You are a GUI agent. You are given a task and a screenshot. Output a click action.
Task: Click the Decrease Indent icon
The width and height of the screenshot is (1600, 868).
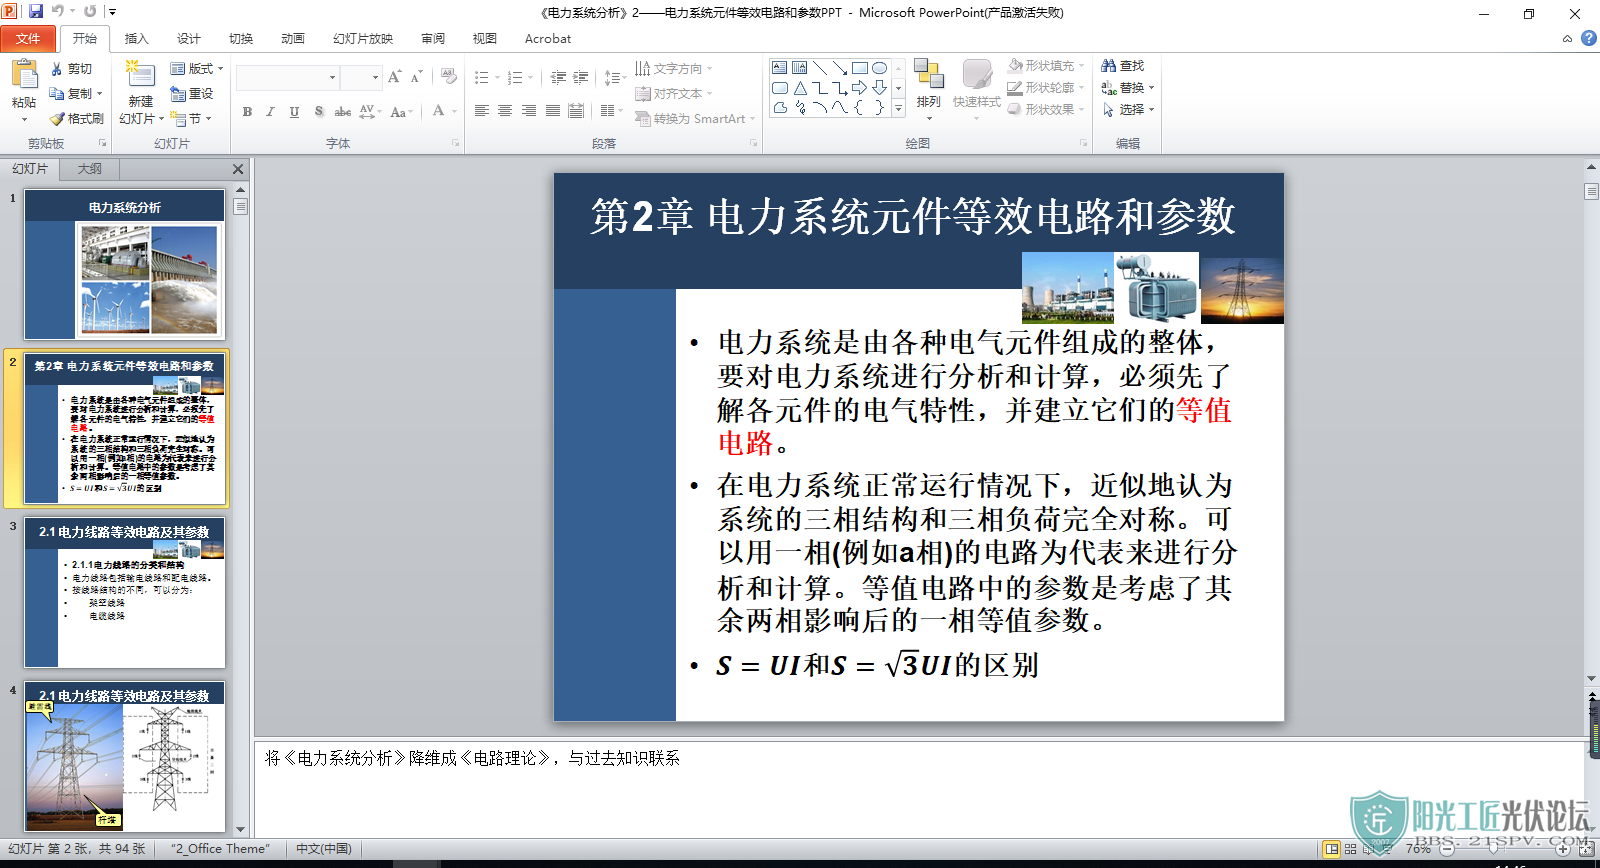click(x=558, y=77)
